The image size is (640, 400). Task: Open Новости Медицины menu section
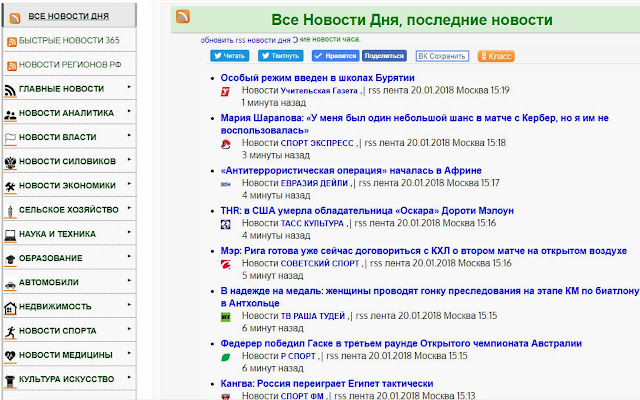69,355
